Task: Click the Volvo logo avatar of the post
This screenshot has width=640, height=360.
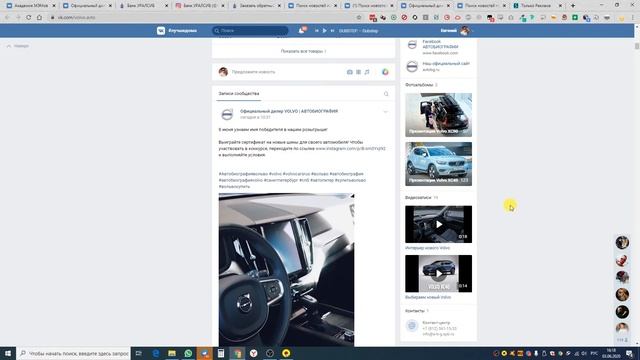Action: (227, 114)
